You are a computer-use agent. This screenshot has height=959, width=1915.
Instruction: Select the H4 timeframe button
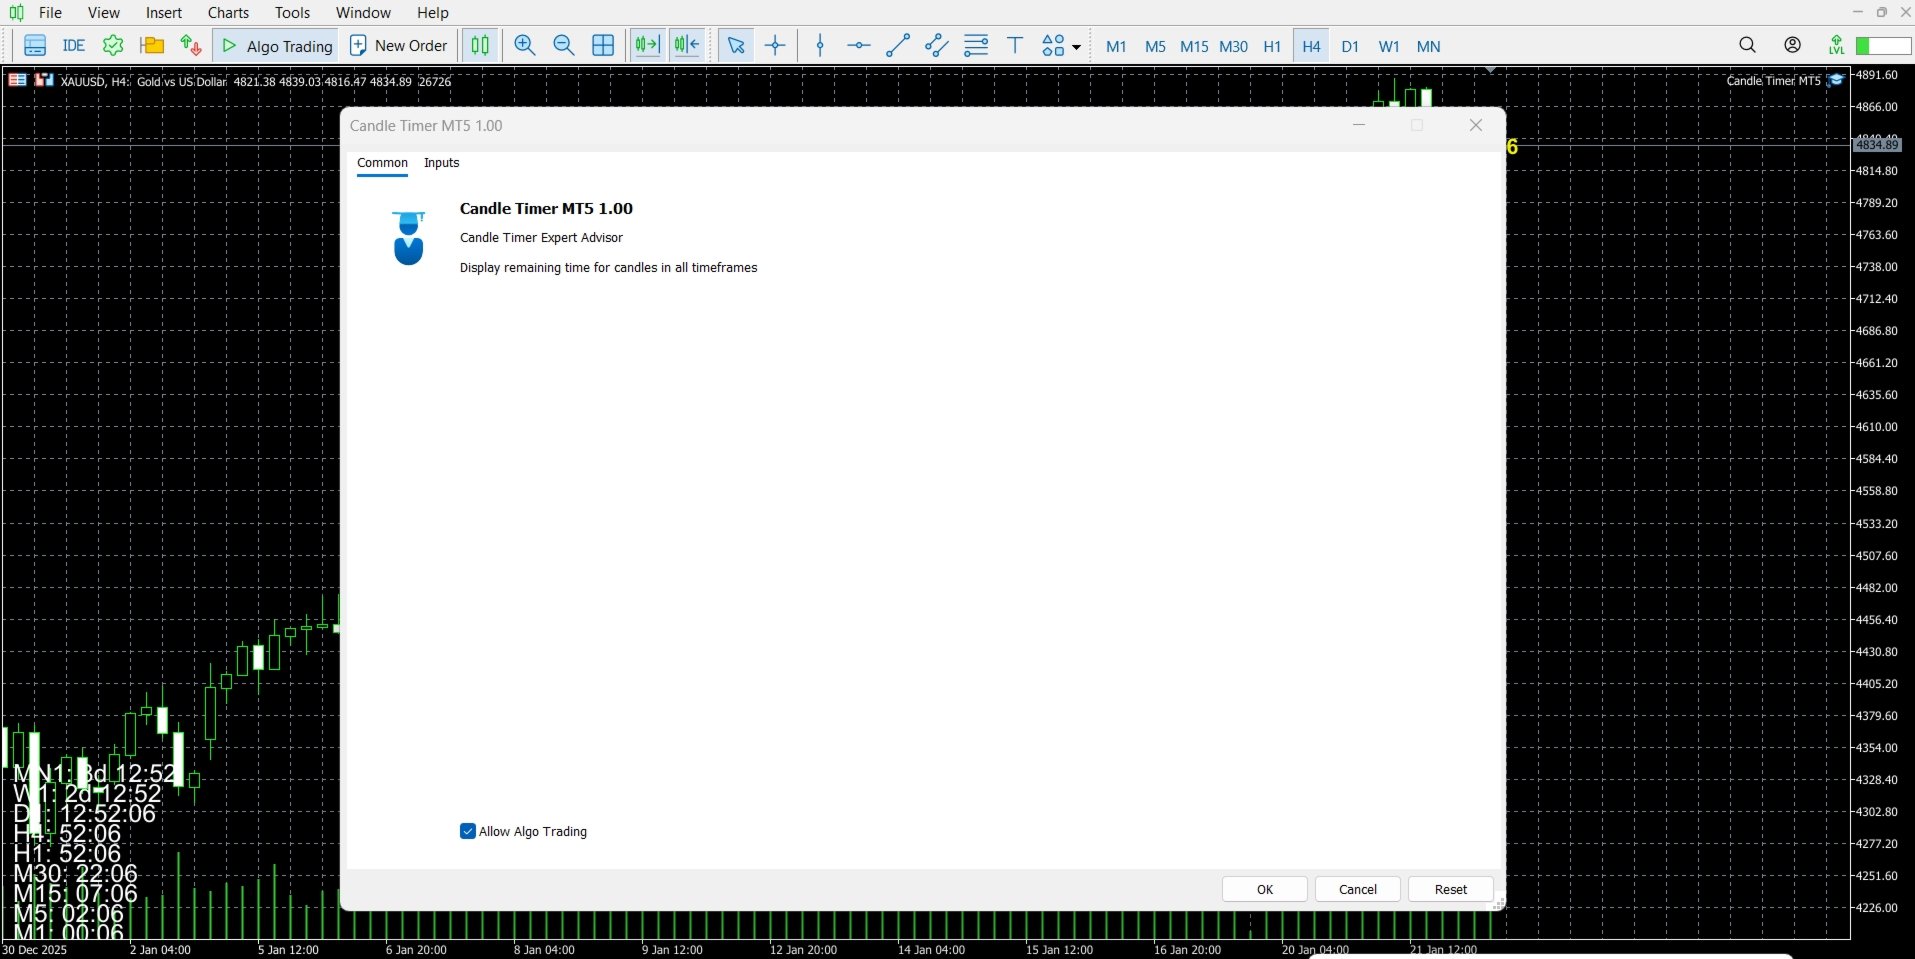pos(1311,46)
